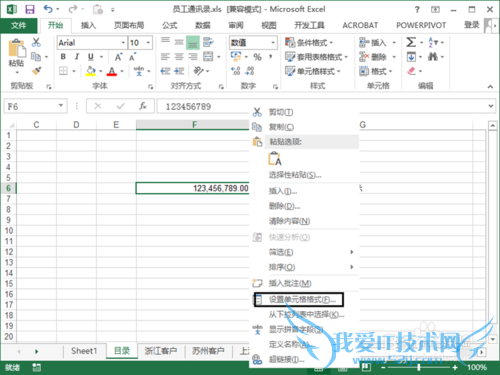Viewport: 500px width, 375px height.
Task: Click the Save icon in quick access toolbar
Action: [x=30, y=9]
